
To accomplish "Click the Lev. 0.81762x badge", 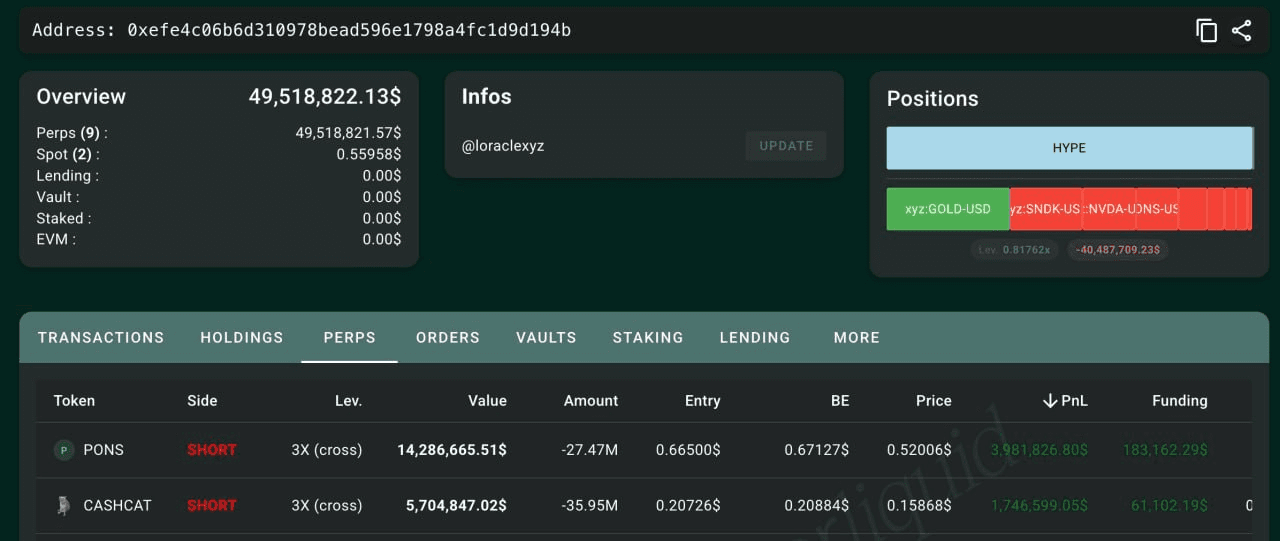I will (1015, 250).
